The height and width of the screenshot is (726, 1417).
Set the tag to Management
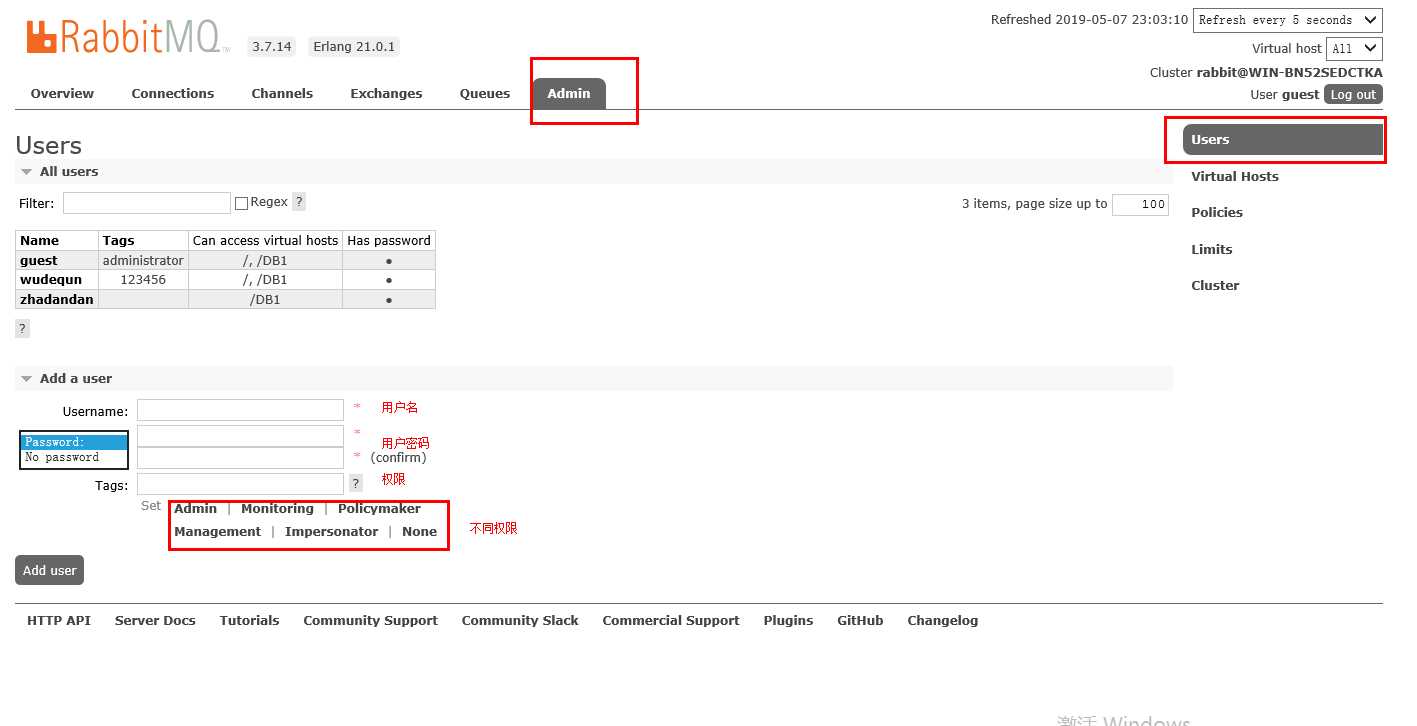(x=217, y=532)
